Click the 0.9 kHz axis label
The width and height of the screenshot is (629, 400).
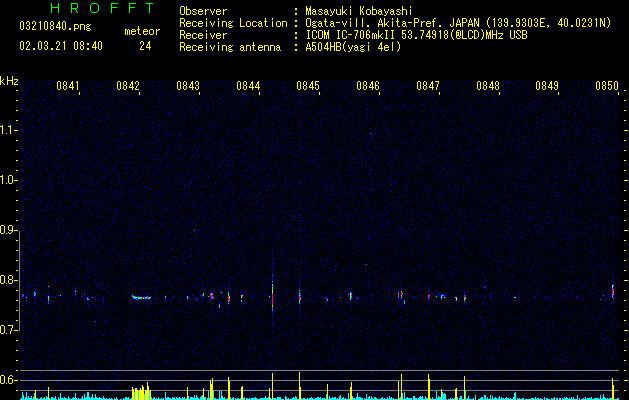8,230
